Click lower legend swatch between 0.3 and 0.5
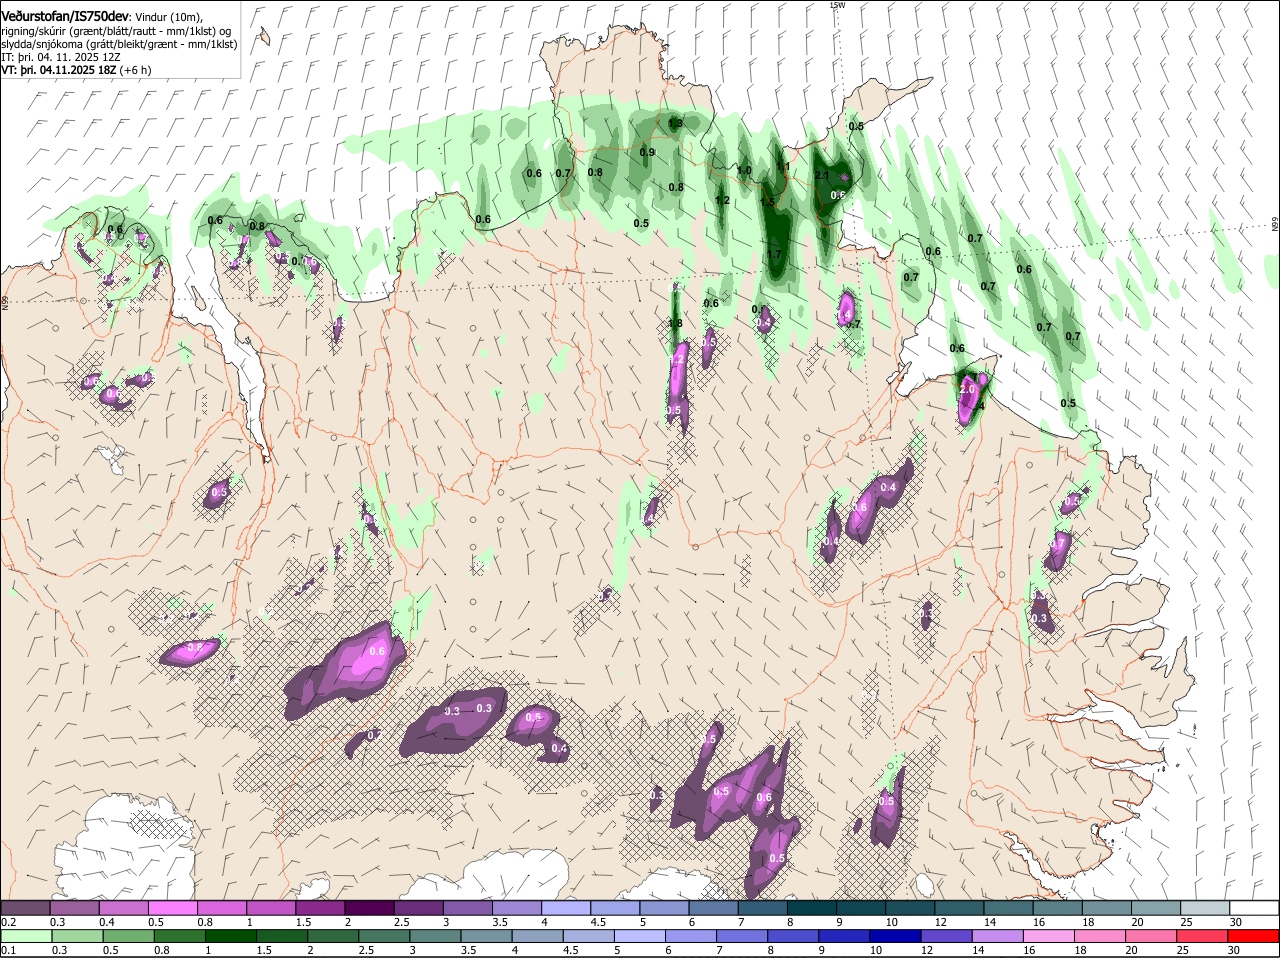 (76, 936)
